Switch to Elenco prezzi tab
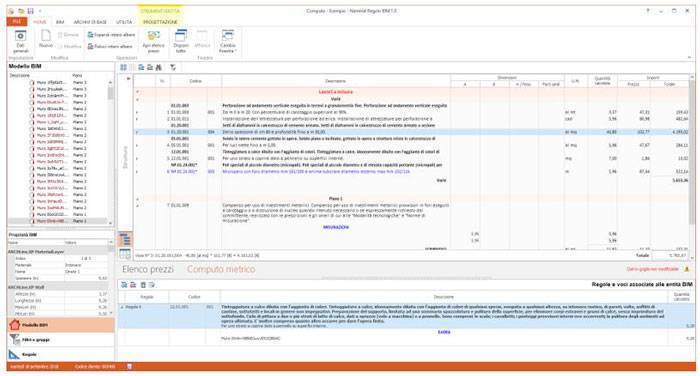 (148, 269)
